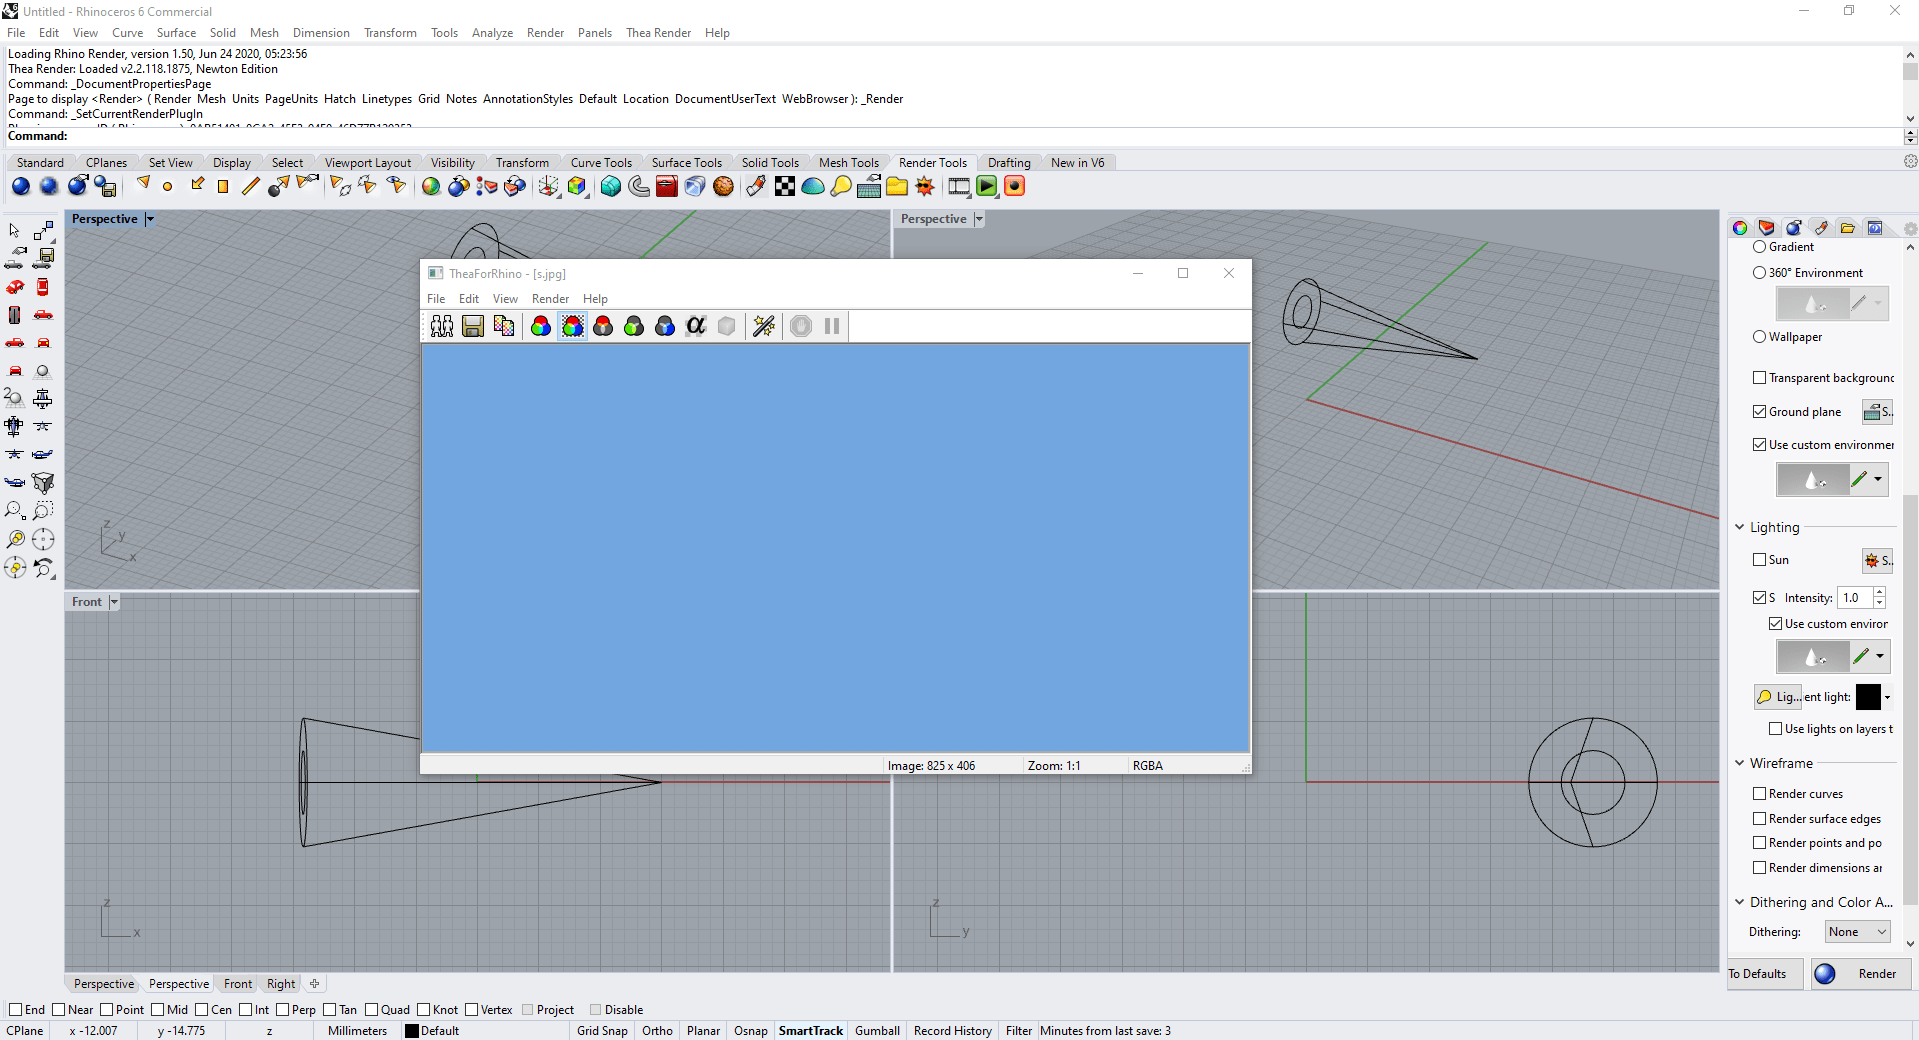The height and width of the screenshot is (1040, 1919).
Task: Click the paintbrush icon in Render Tools toolbar
Action: [756, 186]
